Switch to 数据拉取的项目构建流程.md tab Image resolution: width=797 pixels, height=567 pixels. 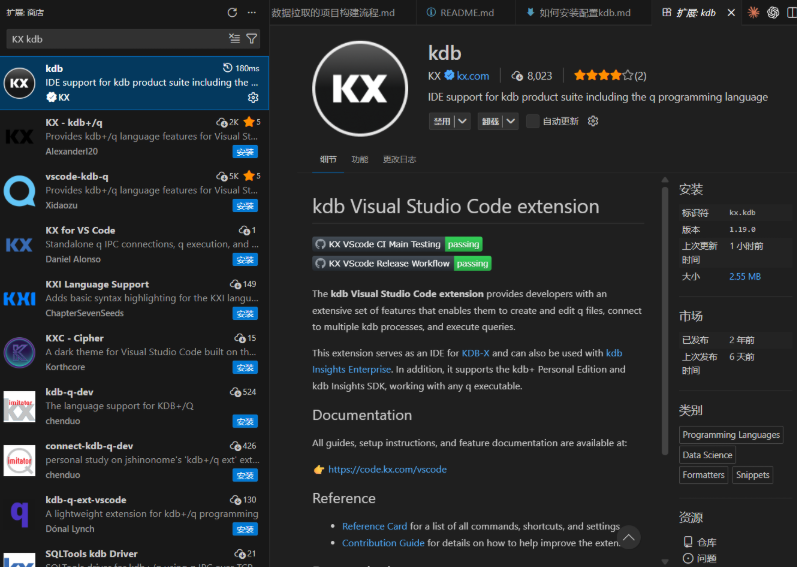(333, 13)
